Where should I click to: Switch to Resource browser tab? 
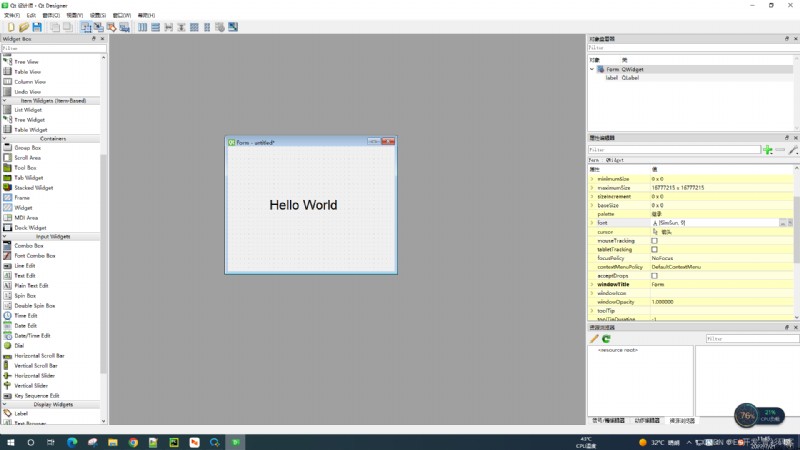682,420
